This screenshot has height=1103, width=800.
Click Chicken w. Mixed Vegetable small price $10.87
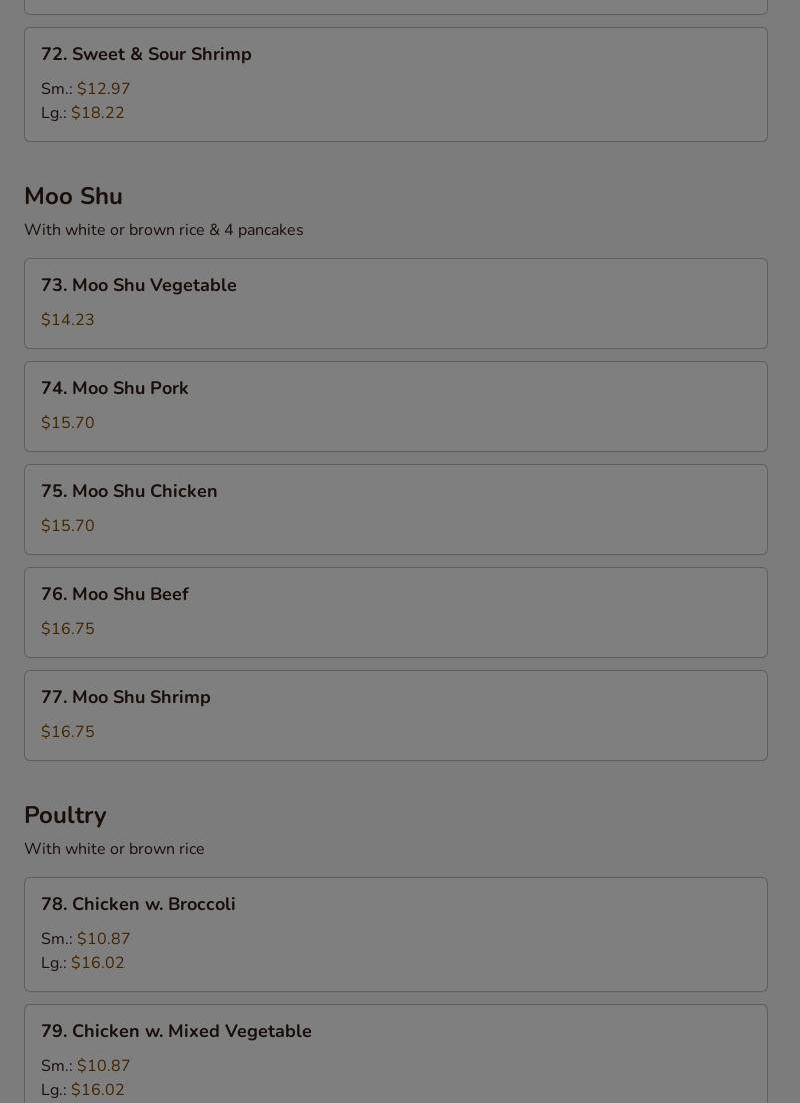coord(103,1066)
